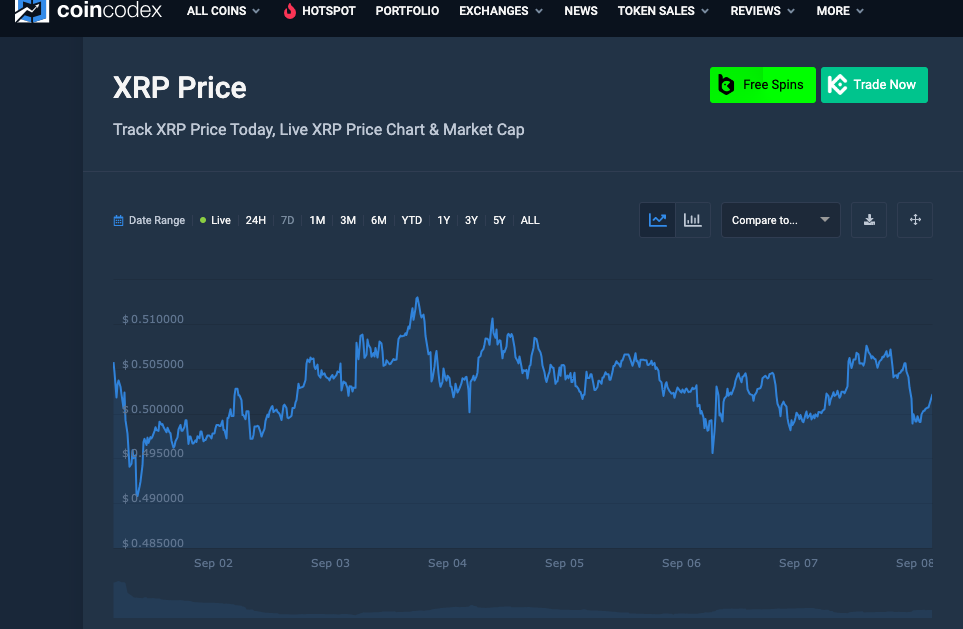Screen dimensions: 963x629
Task: Click the Free Spins button
Action: tap(763, 85)
